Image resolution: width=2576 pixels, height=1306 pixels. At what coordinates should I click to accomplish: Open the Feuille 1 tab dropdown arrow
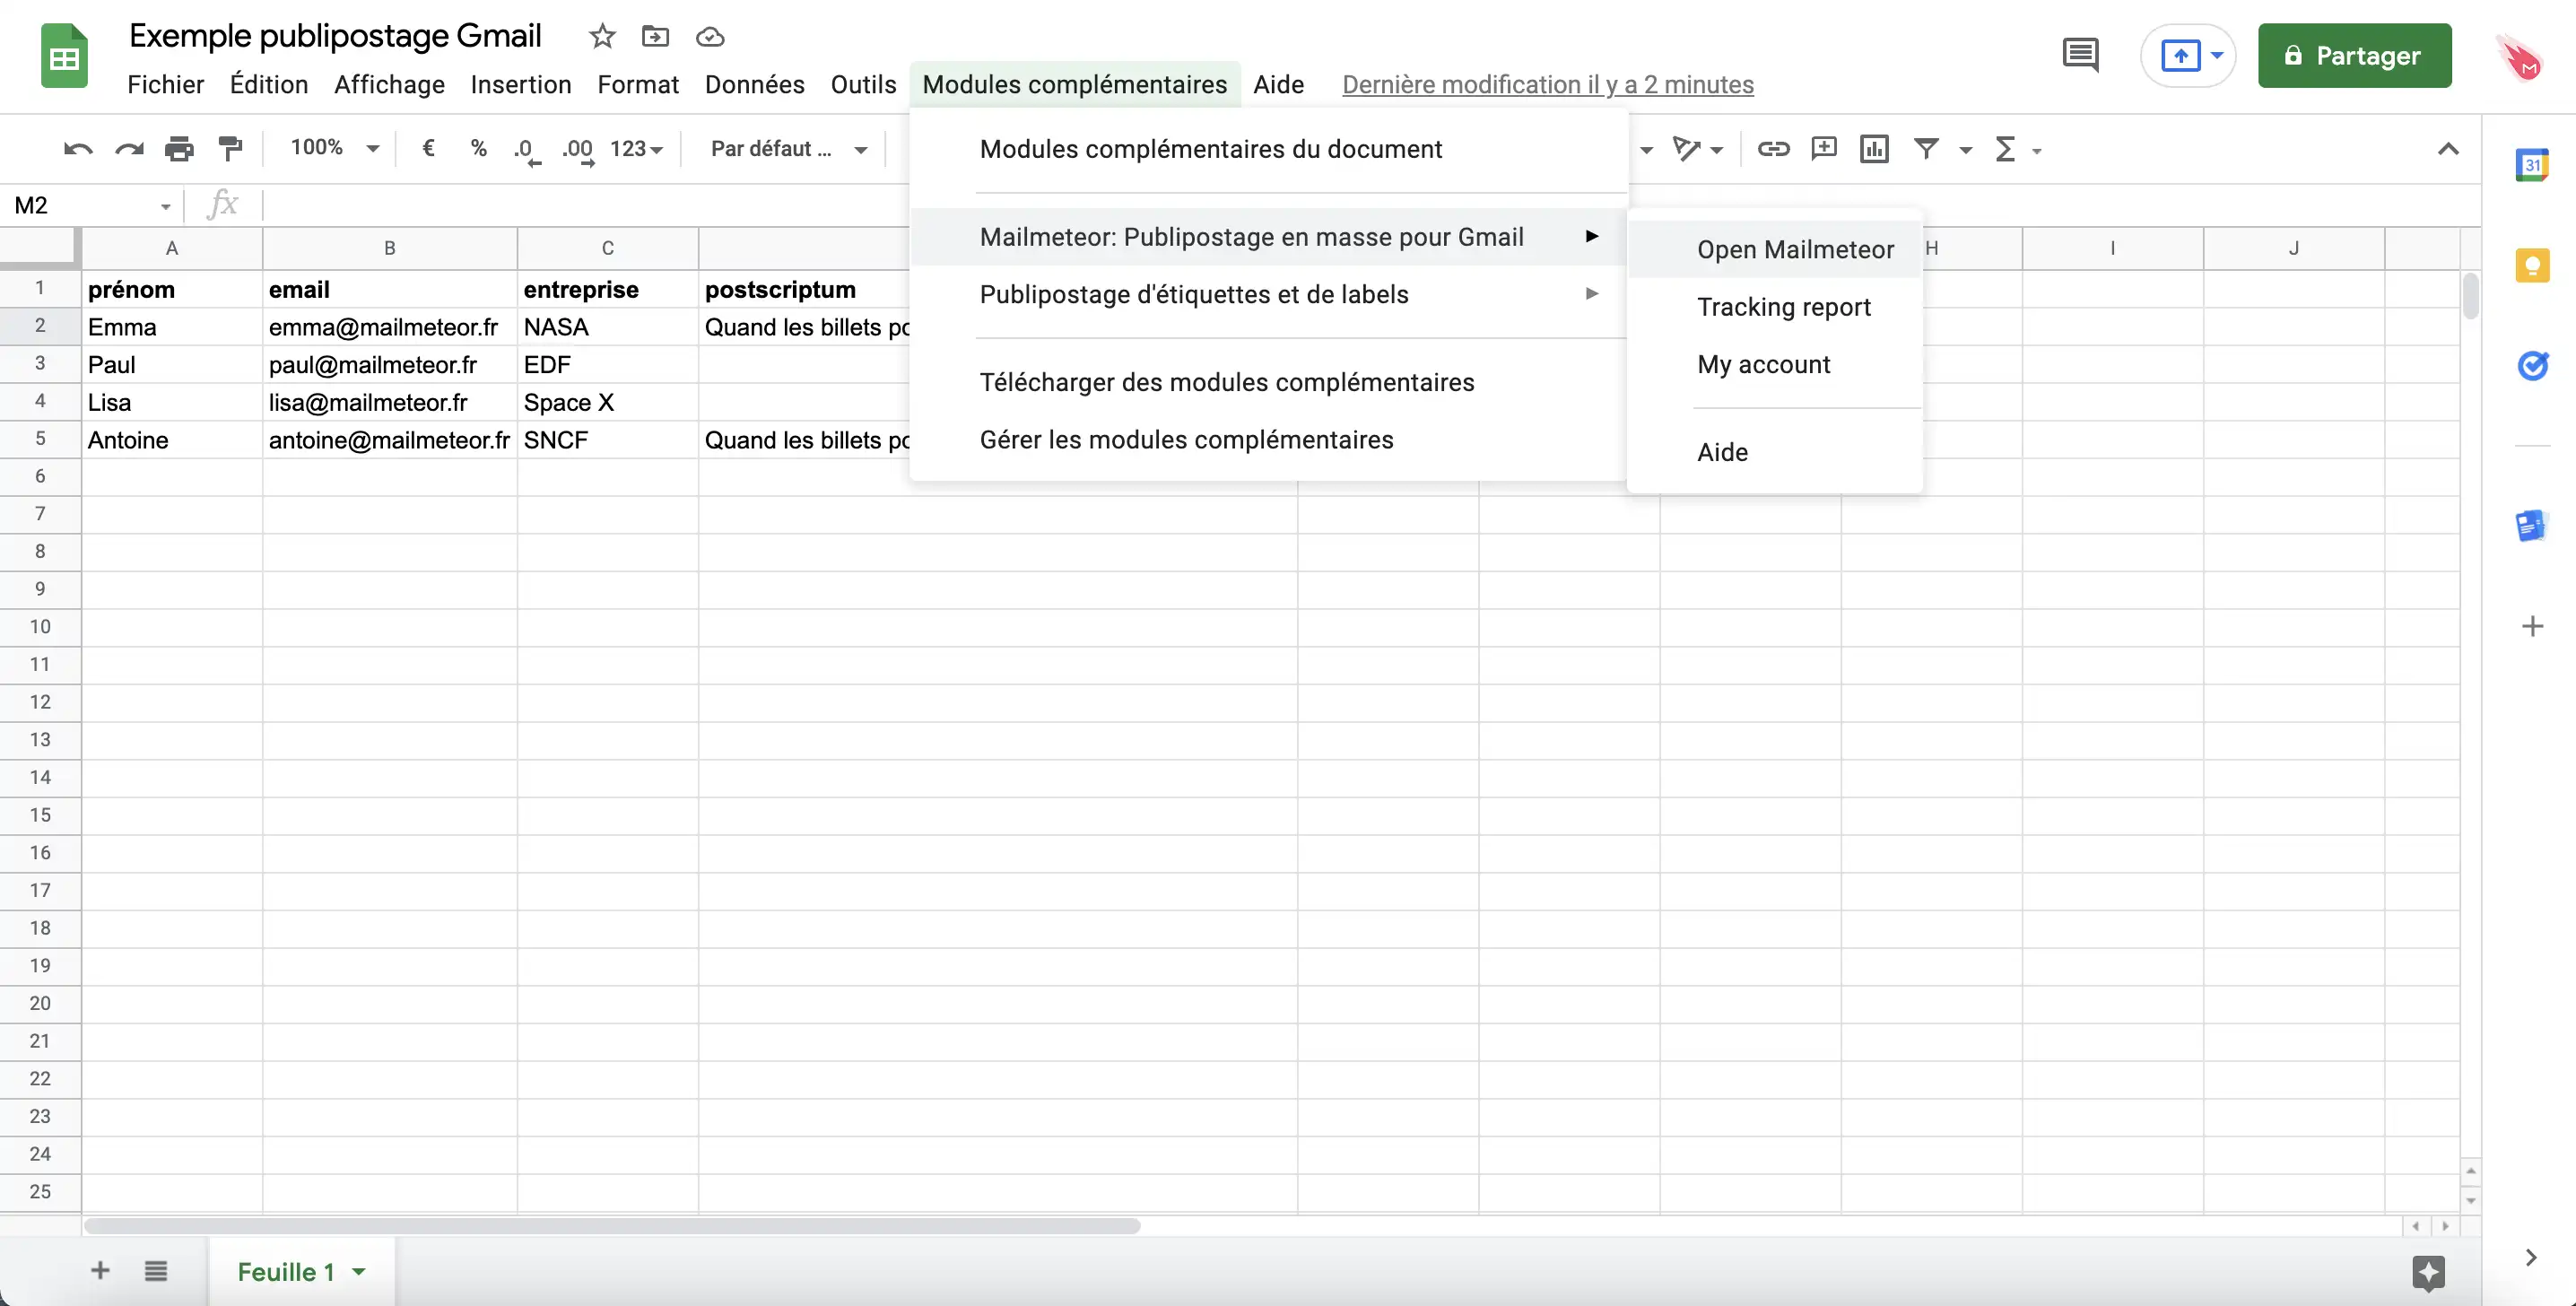pos(359,1272)
